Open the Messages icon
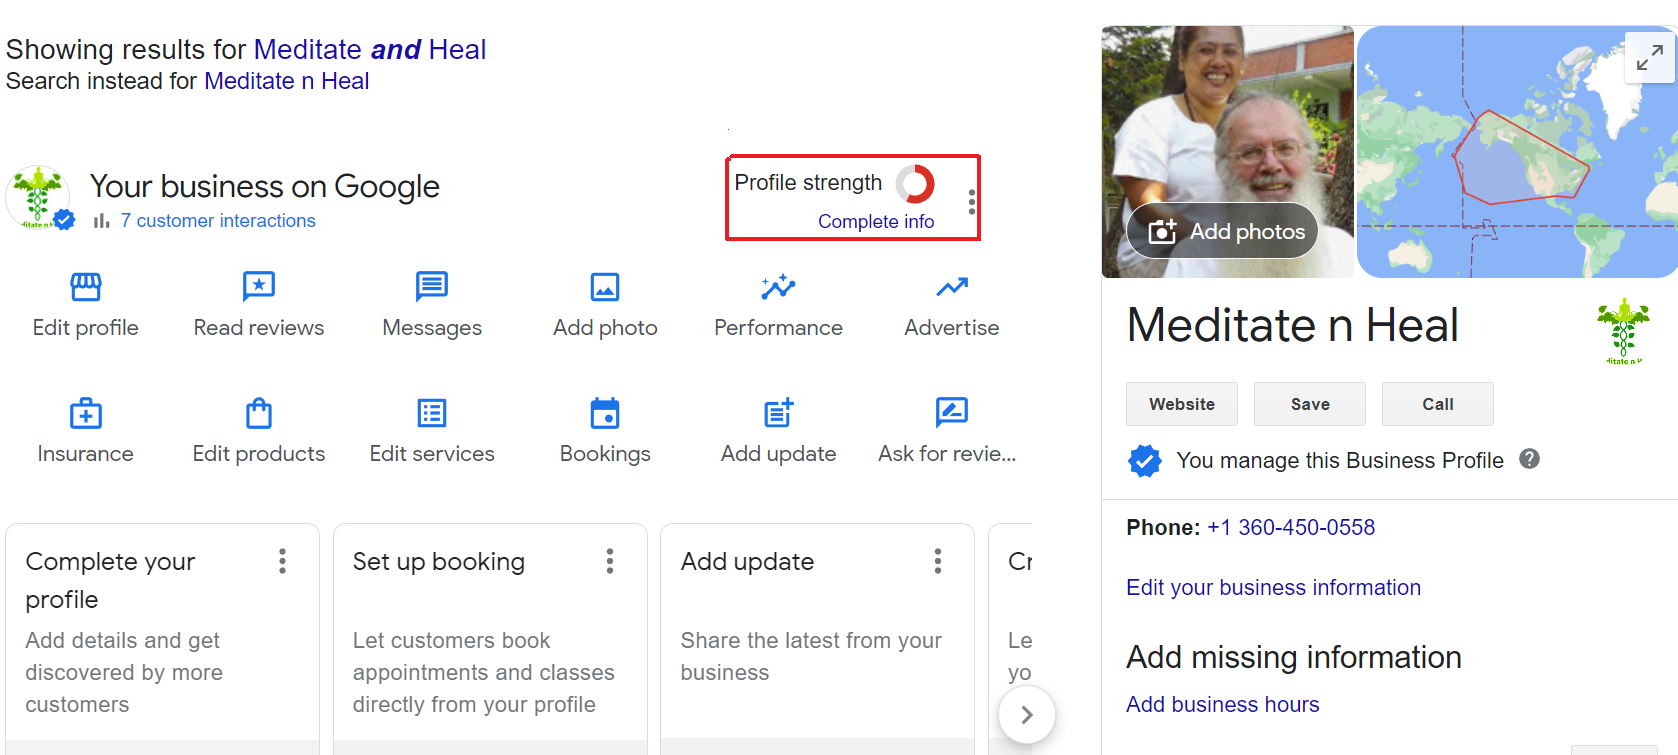Screen dimensions: 1678x755 (432, 287)
